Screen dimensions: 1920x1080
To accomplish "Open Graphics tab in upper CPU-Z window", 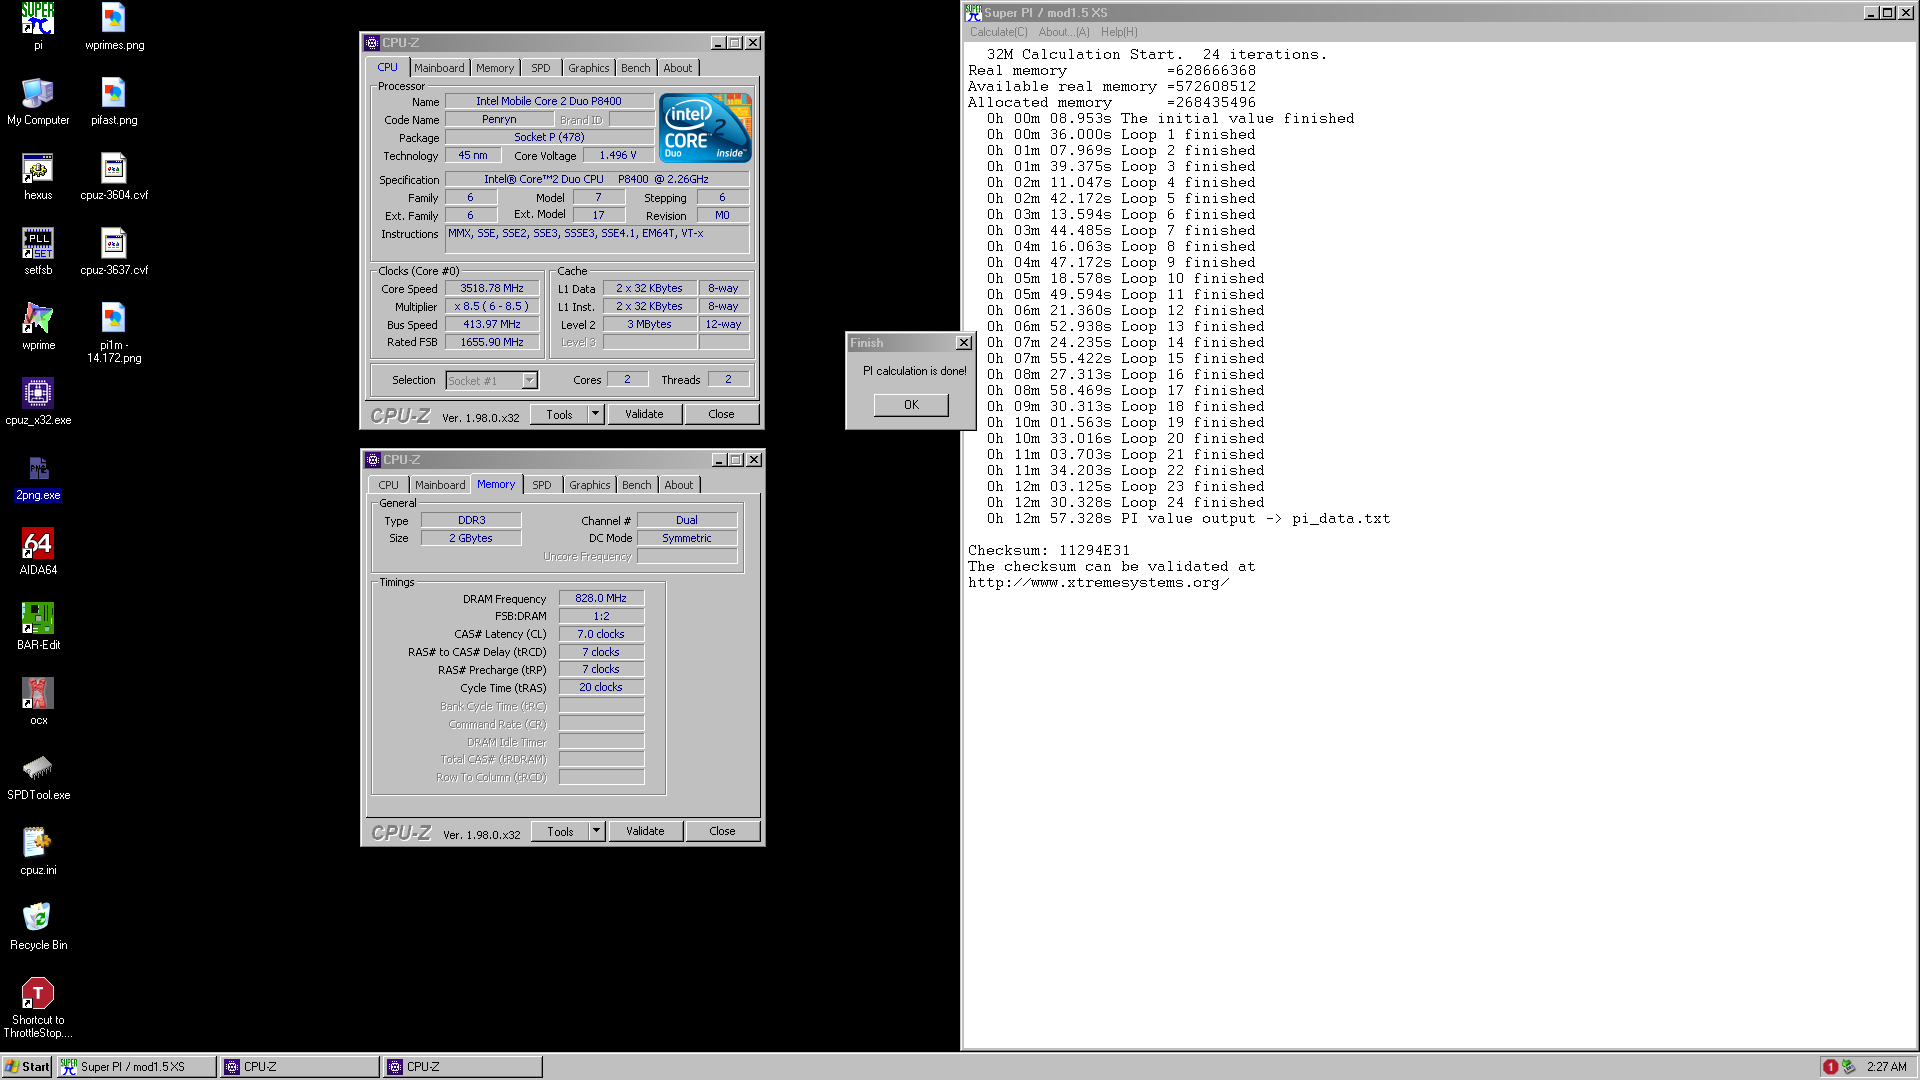I will click(589, 68).
